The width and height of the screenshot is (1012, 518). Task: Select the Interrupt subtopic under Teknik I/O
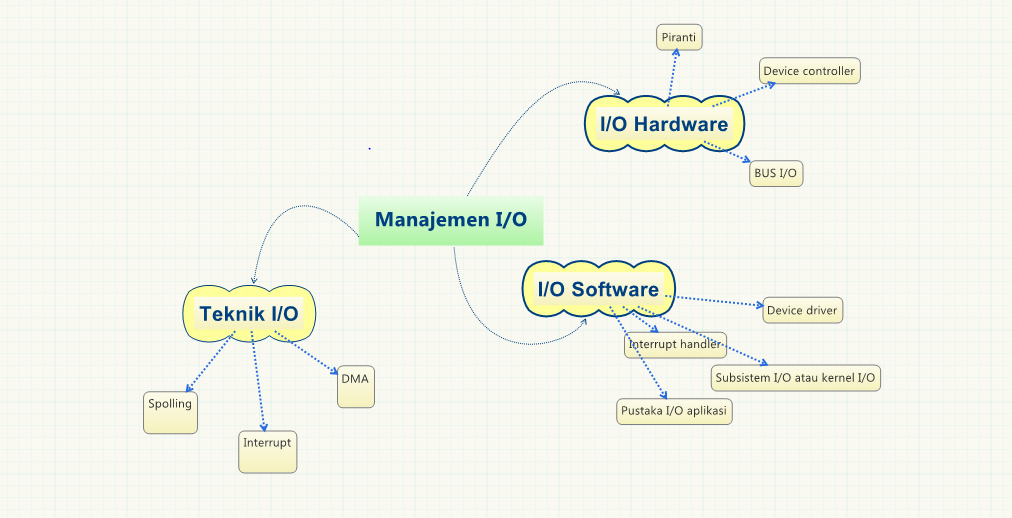[x=268, y=452]
